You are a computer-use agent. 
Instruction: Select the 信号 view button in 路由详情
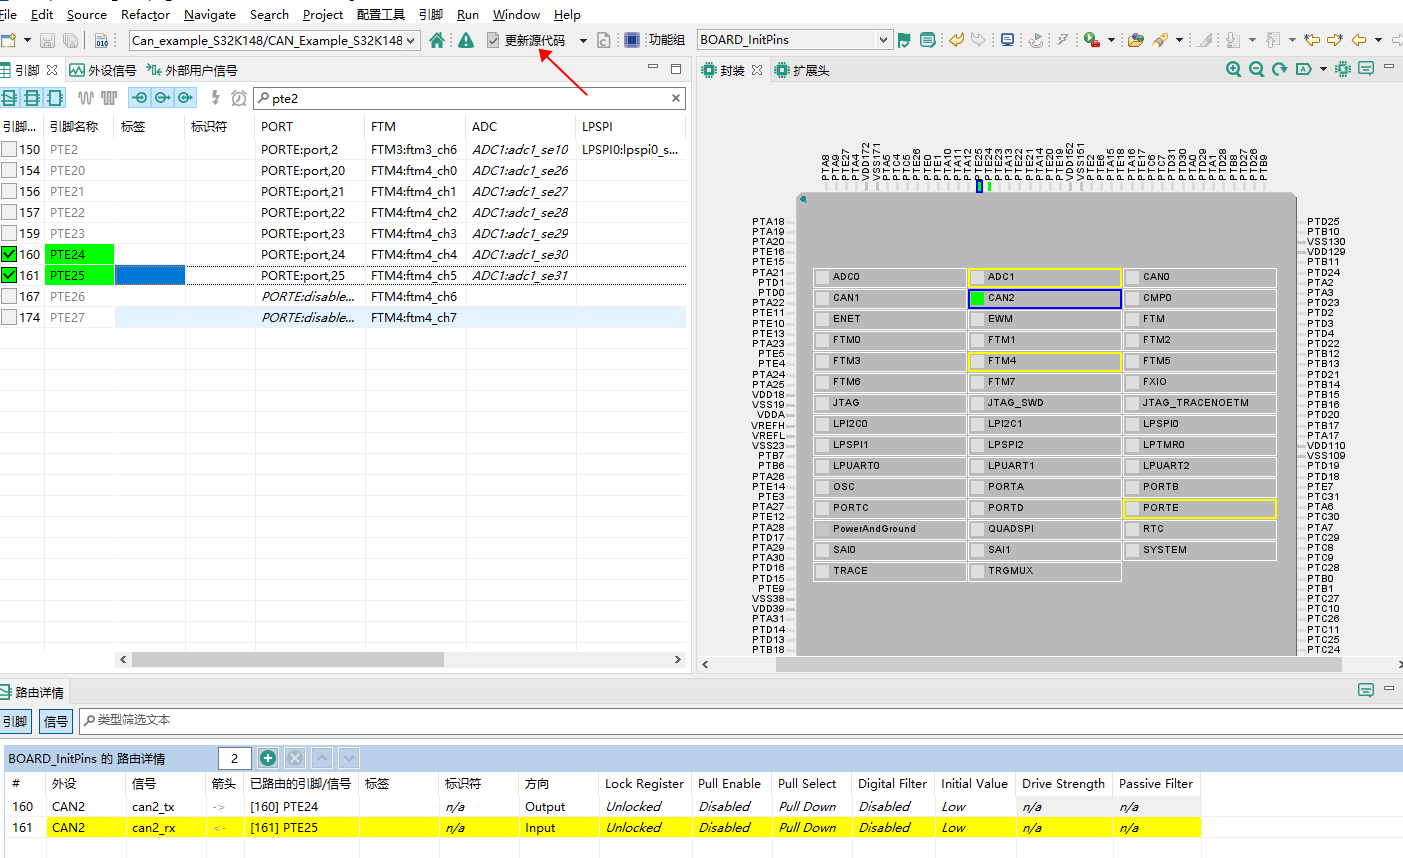coord(55,721)
